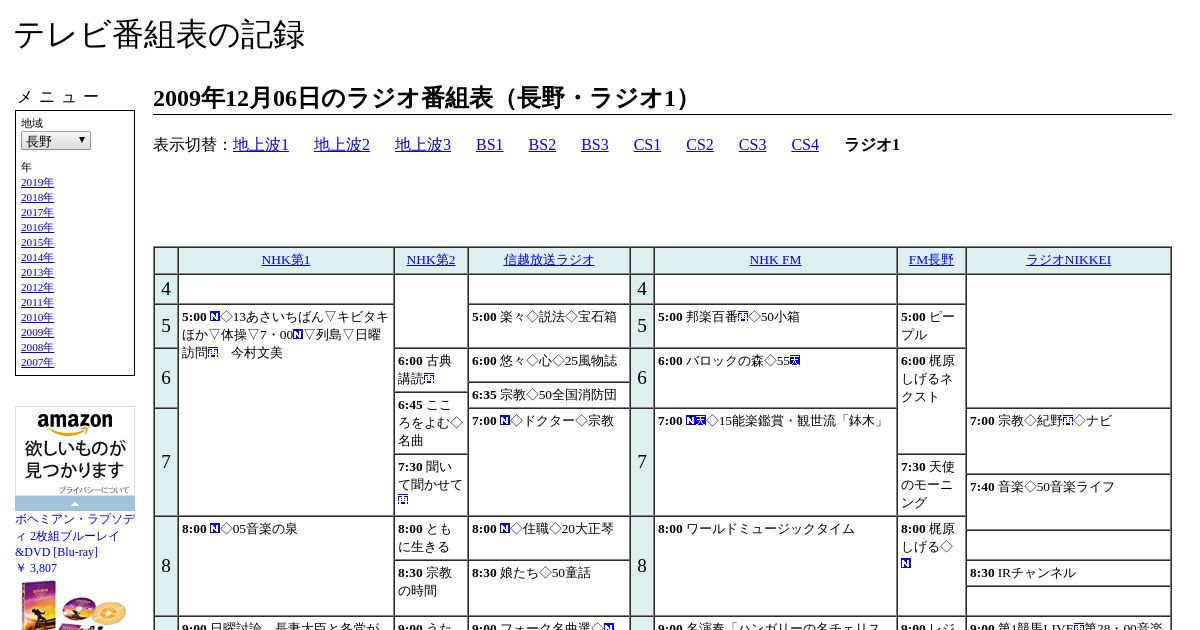This screenshot has height=630, width=1200.
Task: Switch display to 地上波2
Action: tap(342, 145)
